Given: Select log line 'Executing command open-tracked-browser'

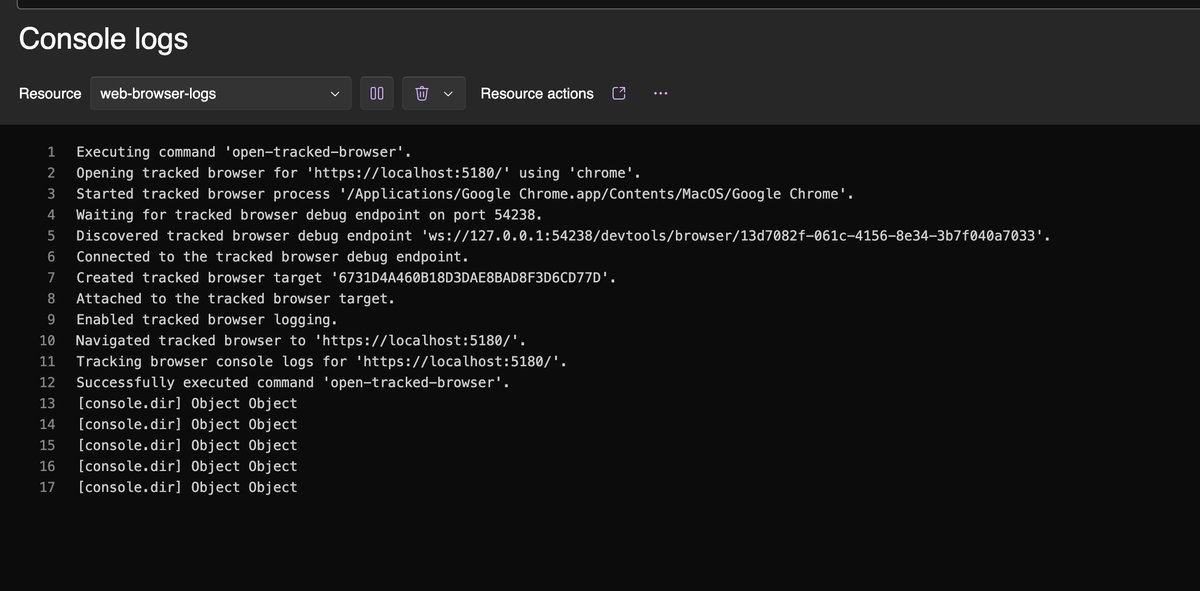Looking at the screenshot, I should click(245, 152).
